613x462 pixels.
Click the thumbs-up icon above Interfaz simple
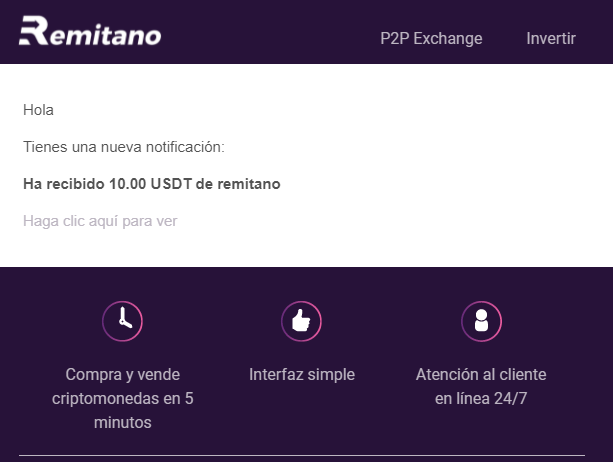[301, 321]
